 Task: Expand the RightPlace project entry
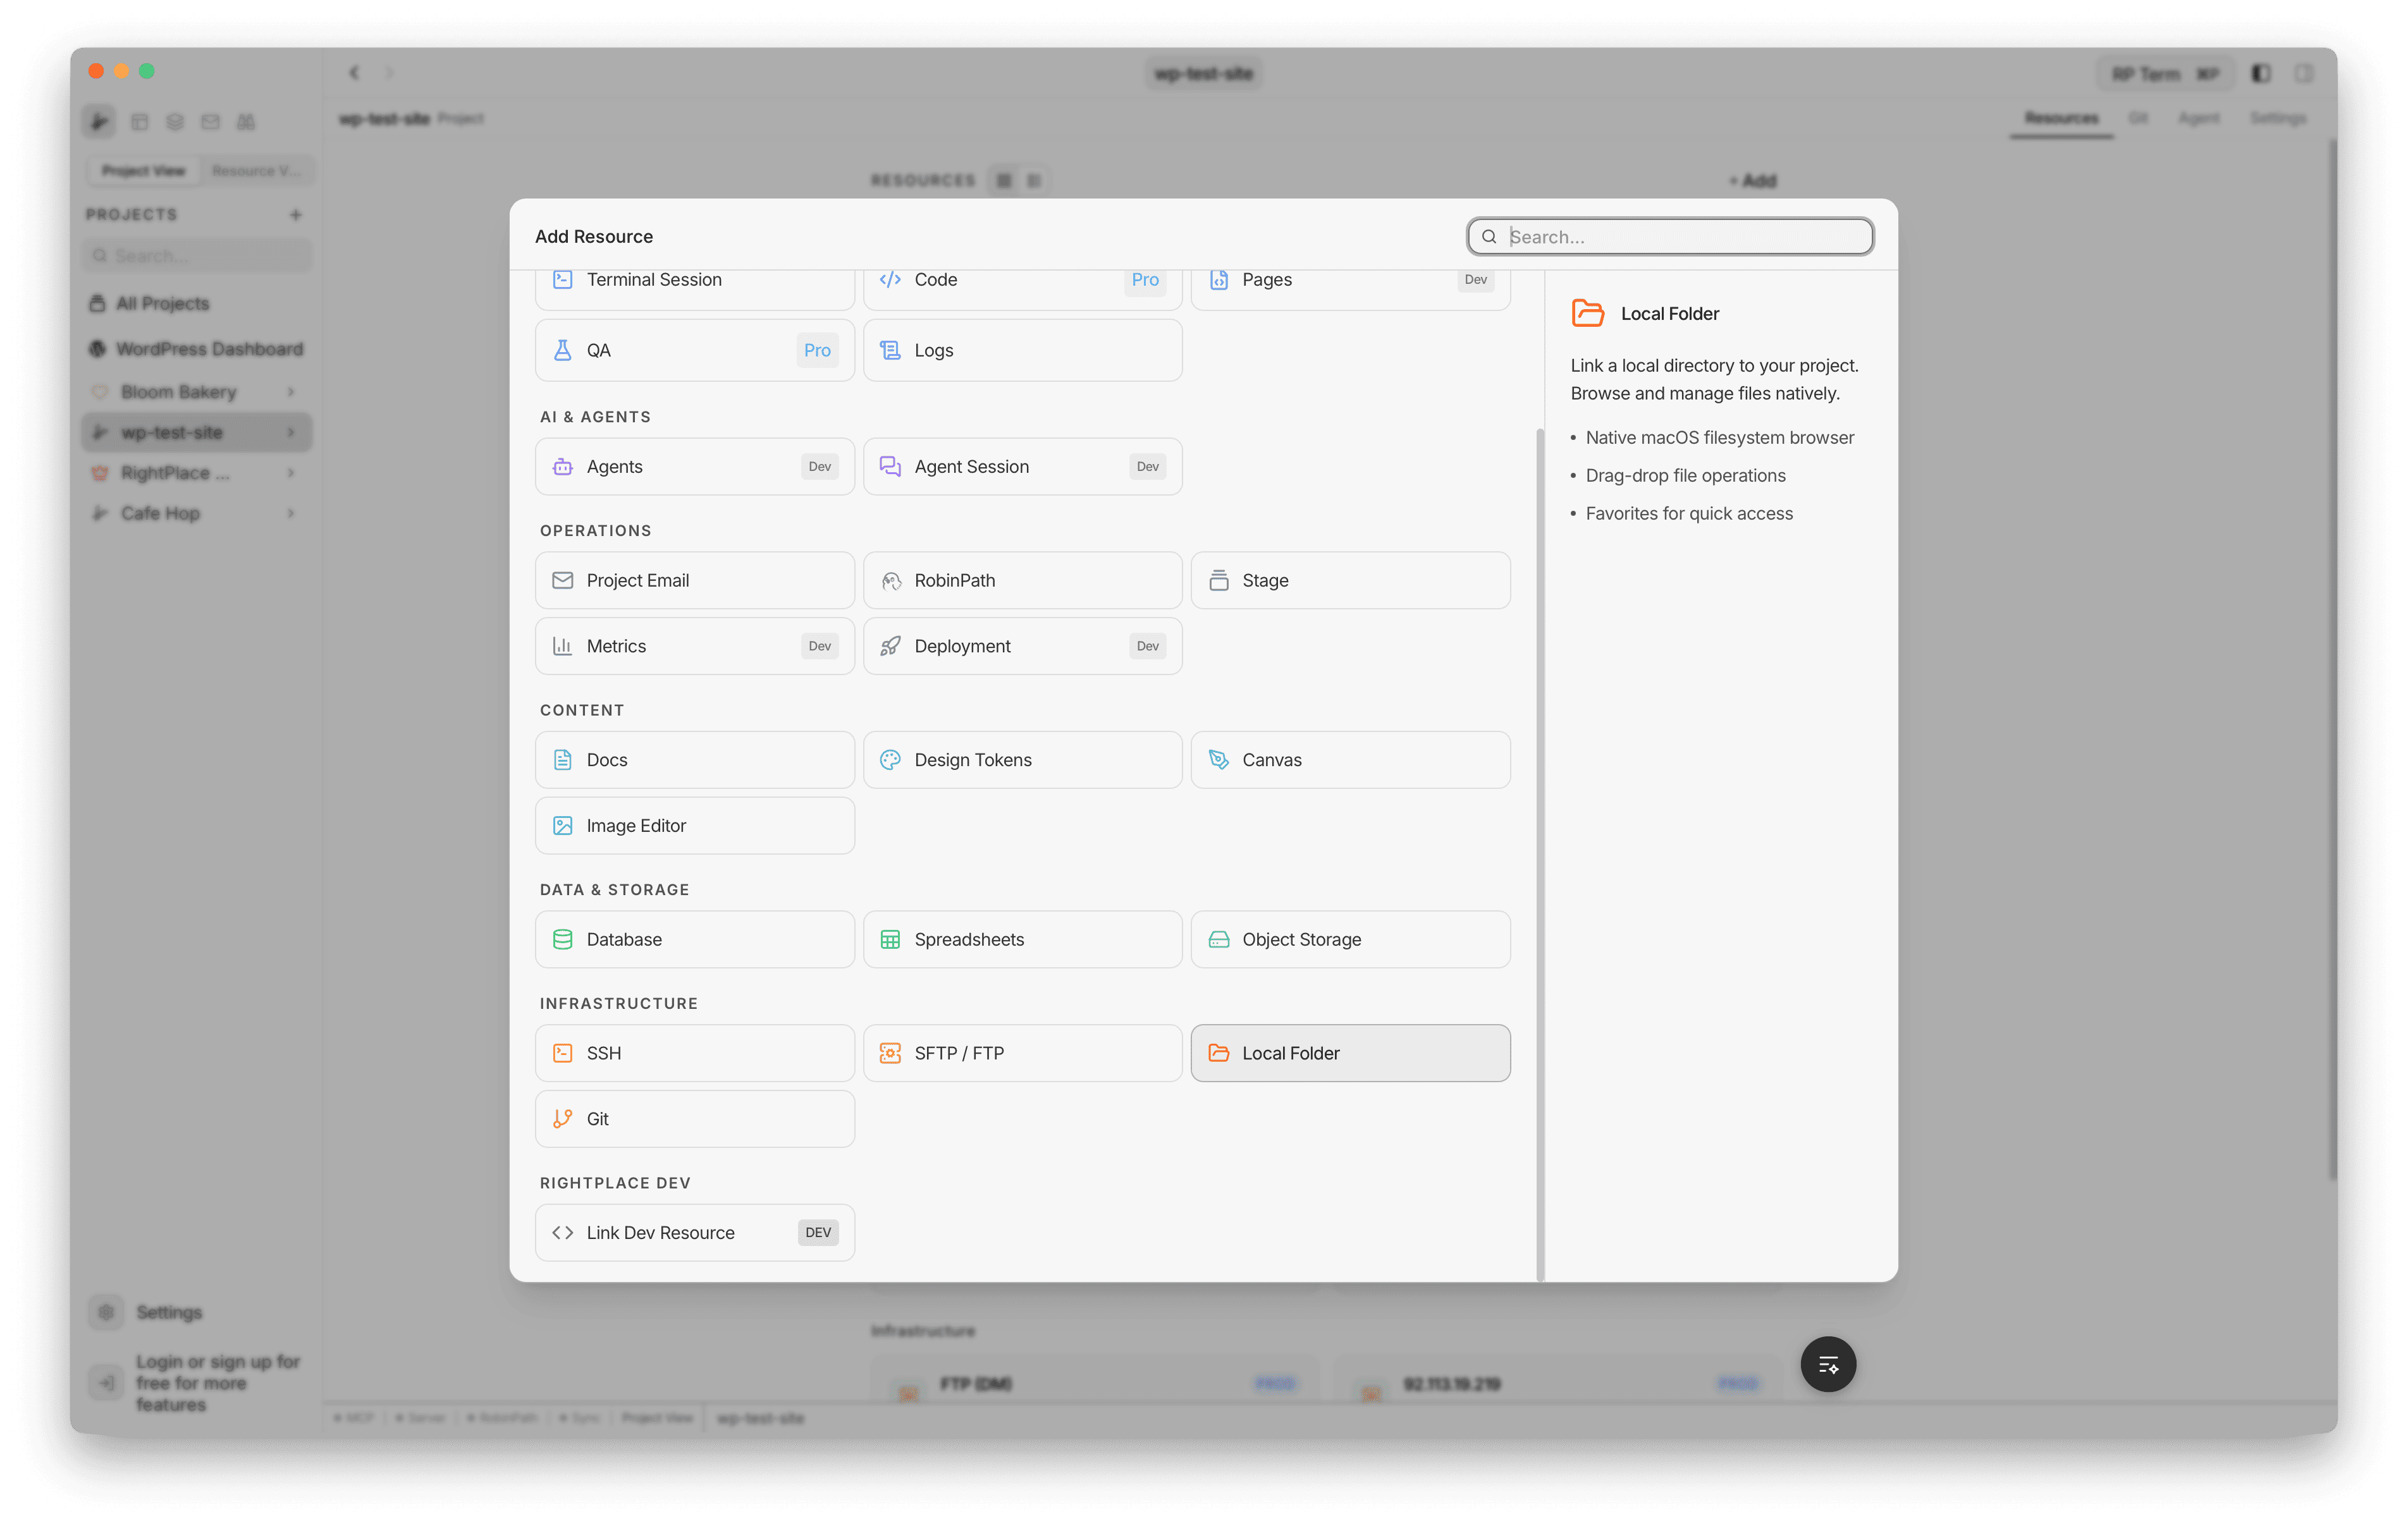pyautogui.click(x=291, y=472)
